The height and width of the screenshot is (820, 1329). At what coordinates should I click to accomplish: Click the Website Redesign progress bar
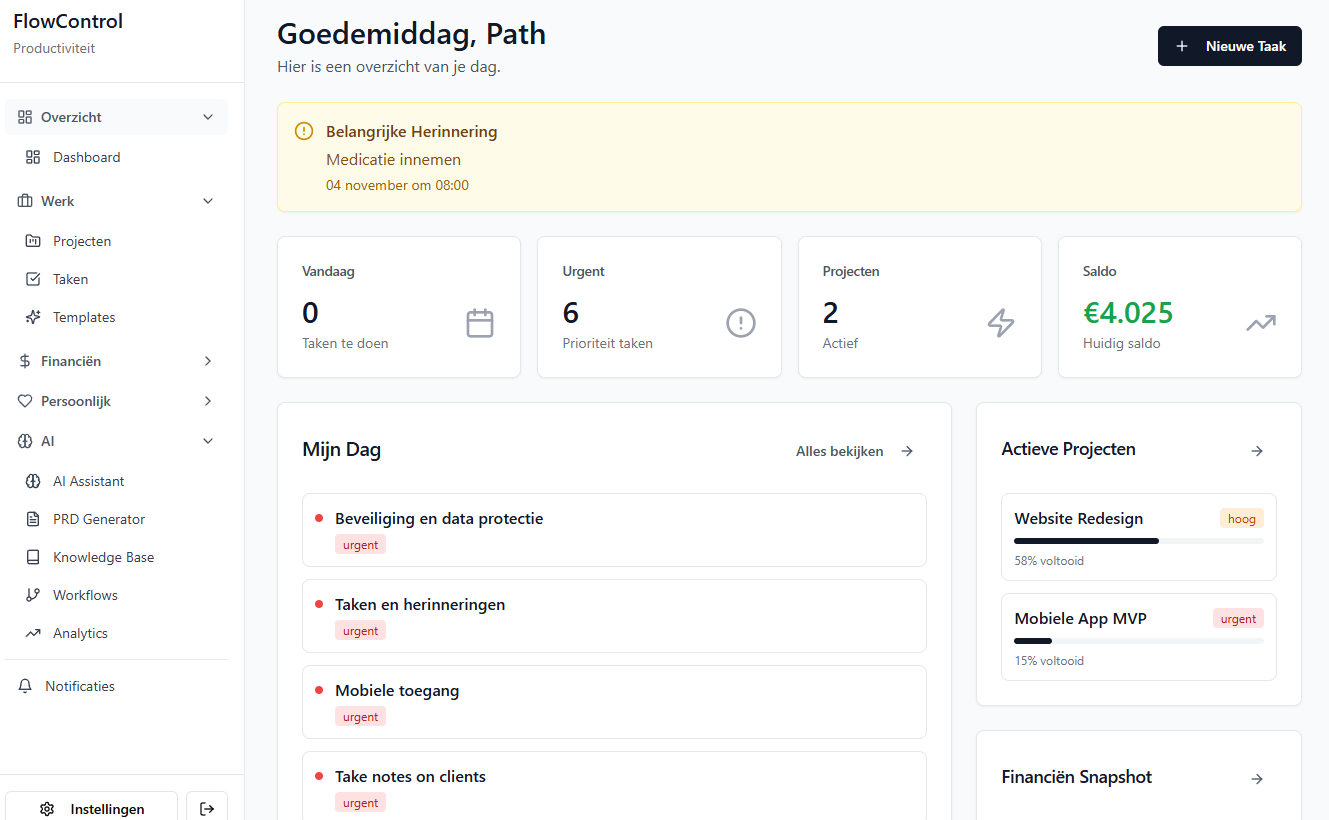pyautogui.click(x=1138, y=541)
